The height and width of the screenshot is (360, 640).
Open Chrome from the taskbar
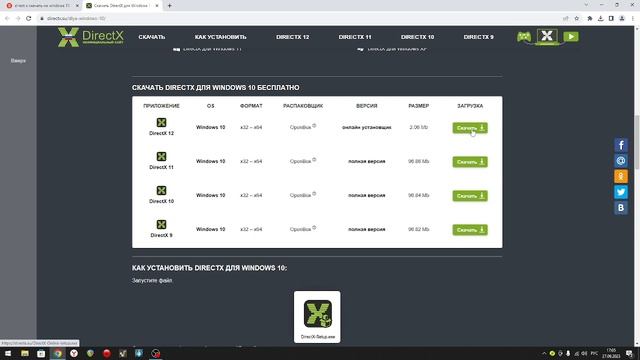(x=58, y=353)
